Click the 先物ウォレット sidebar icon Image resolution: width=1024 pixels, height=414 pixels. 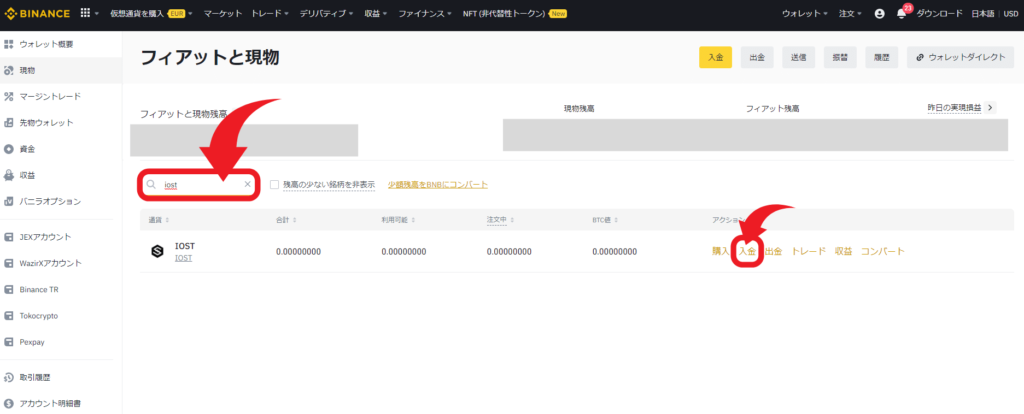(8, 123)
